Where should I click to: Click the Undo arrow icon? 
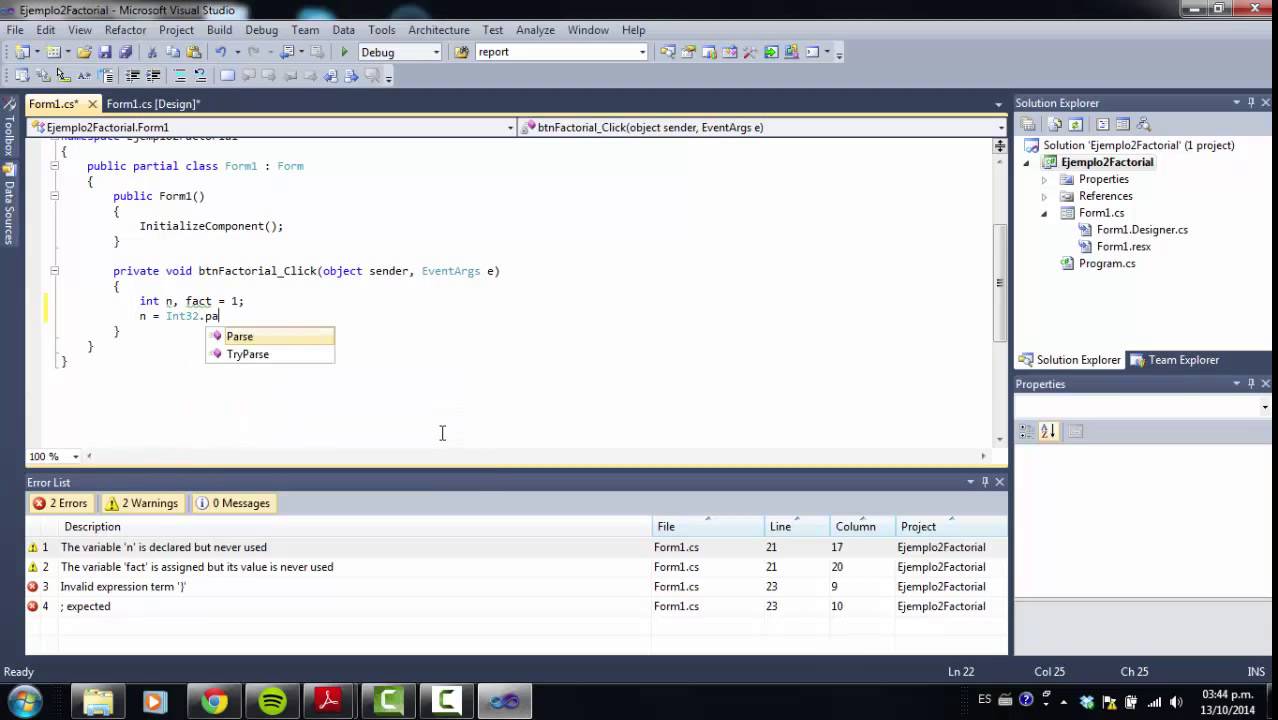pyautogui.click(x=221, y=52)
